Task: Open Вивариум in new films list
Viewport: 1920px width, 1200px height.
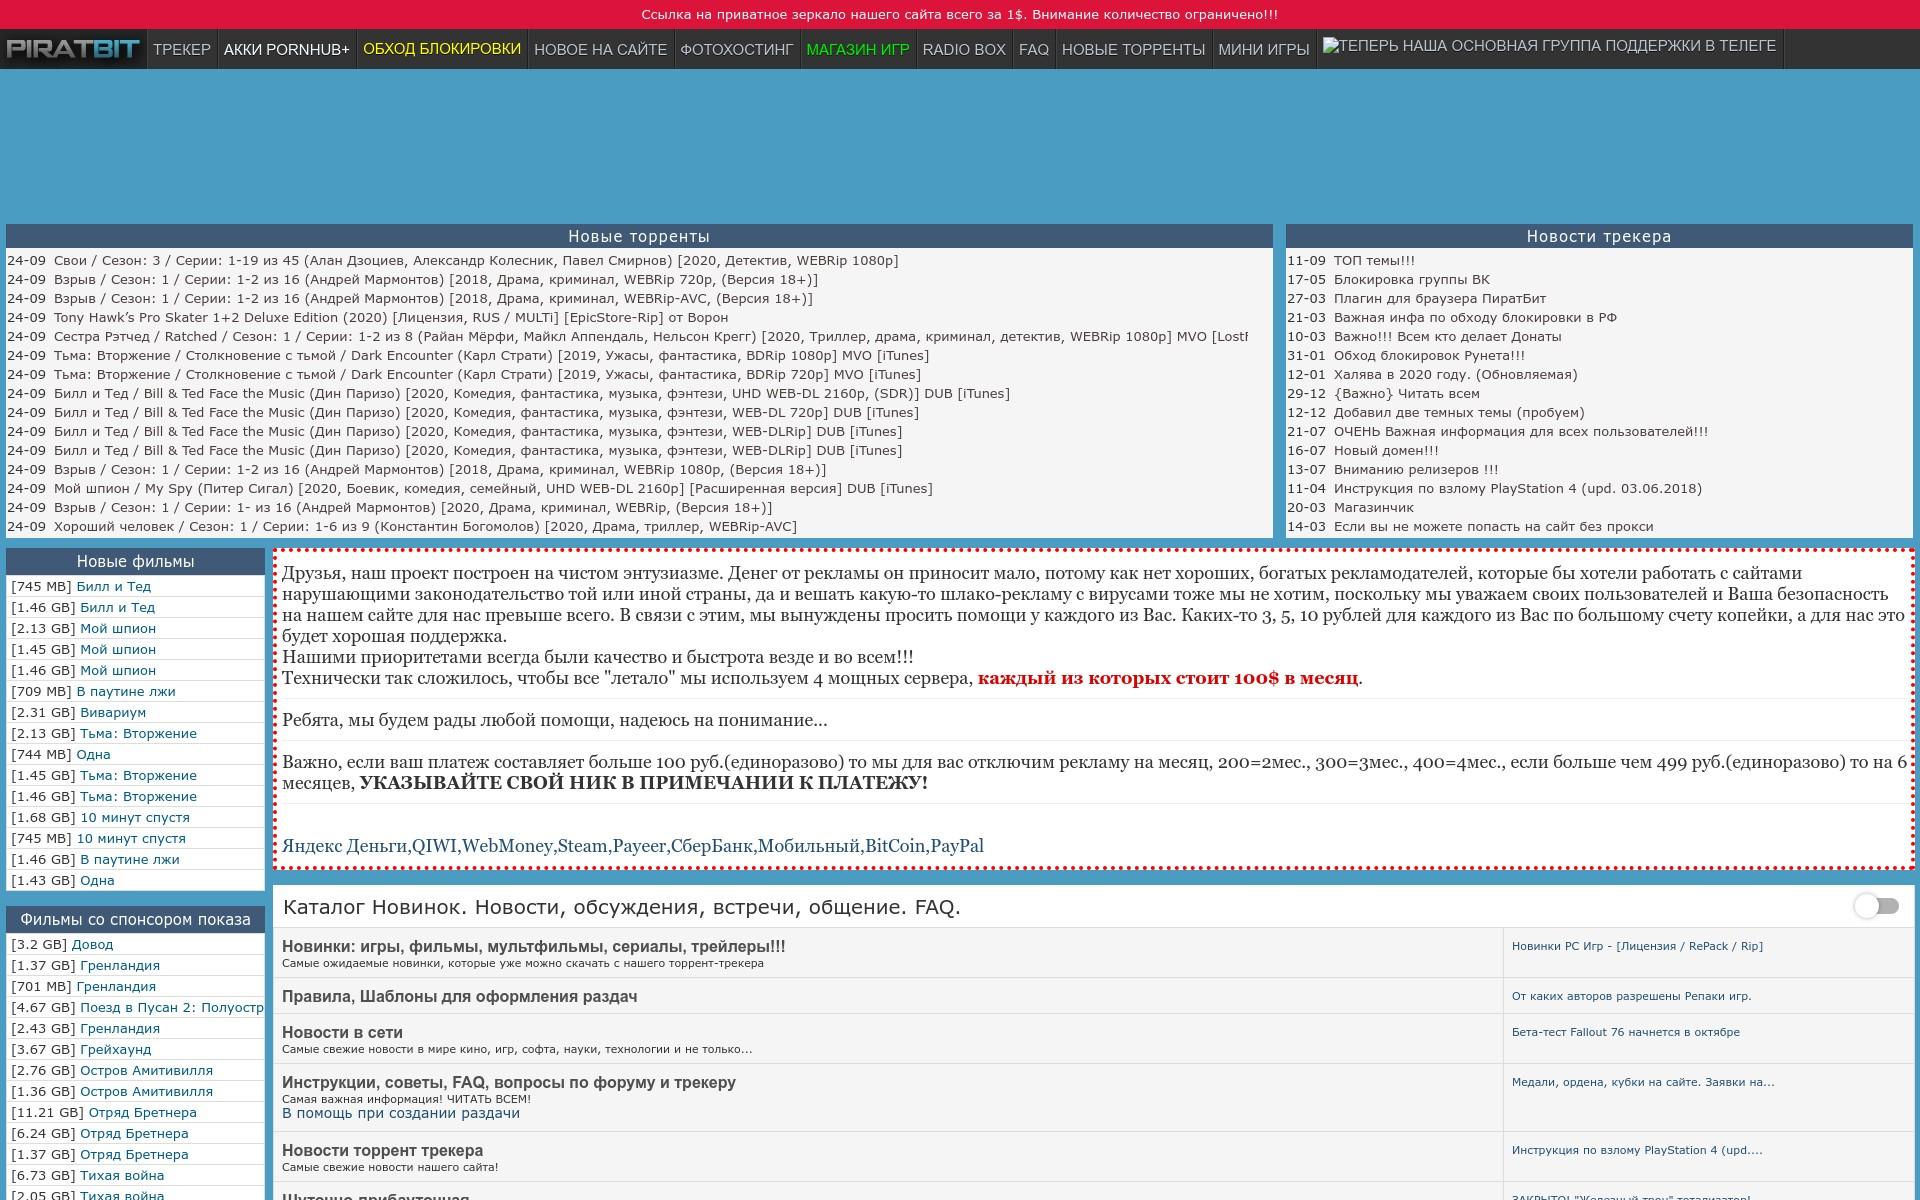Action: [113, 712]
